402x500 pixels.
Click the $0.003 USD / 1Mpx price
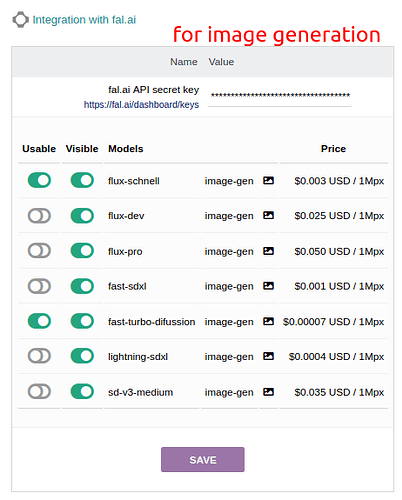click(339, 181)
